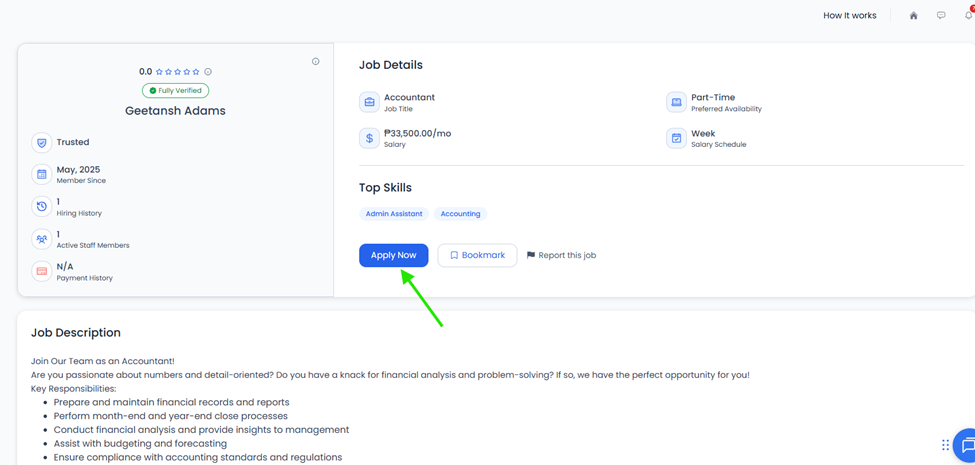Viewport: 975px width, 465px height.
Task: Open the floating chat widget button
Action: click(x=966, y=445)
